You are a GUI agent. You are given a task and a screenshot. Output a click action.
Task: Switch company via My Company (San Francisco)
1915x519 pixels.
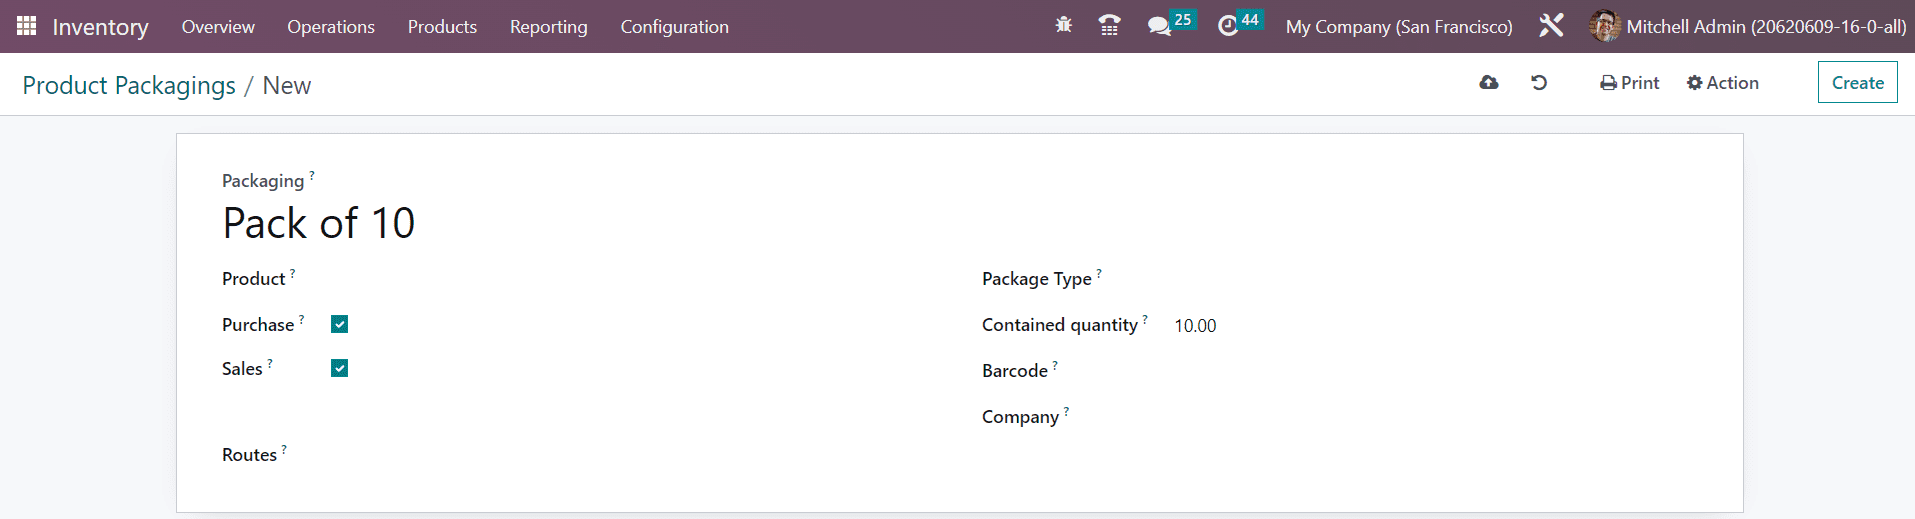click(x=1399, y=27)
